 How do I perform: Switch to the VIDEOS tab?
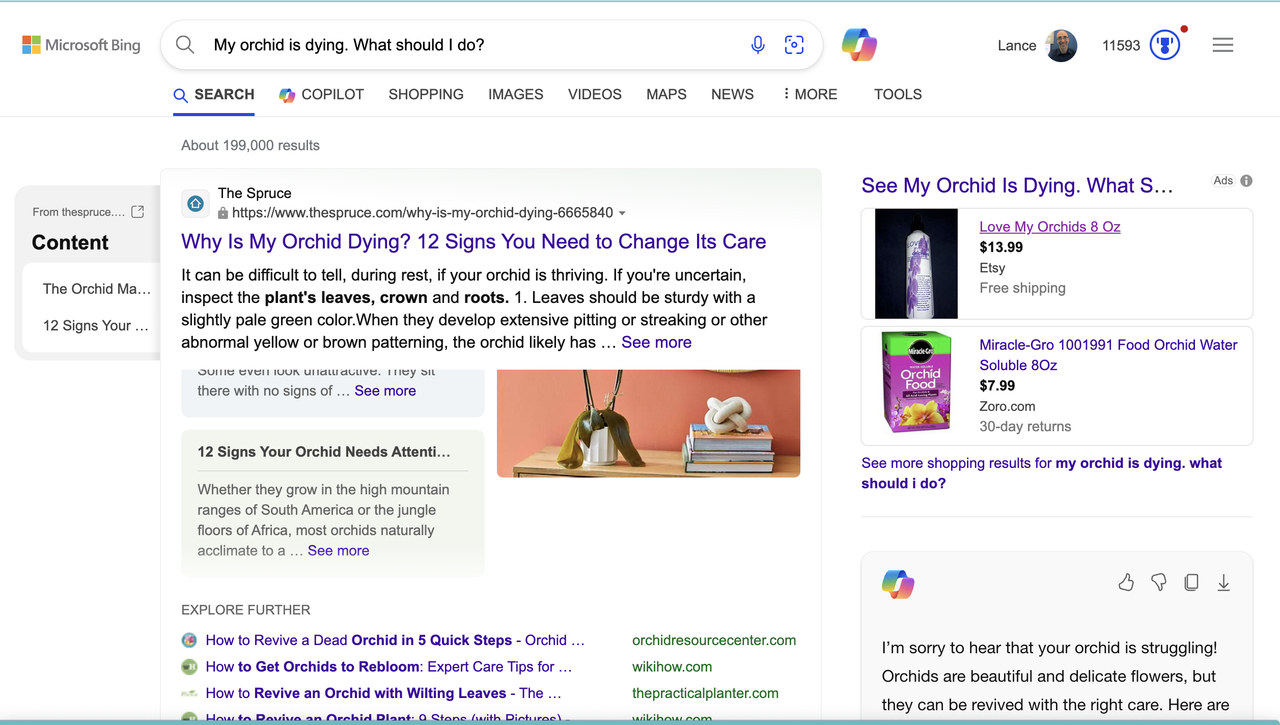click(x=595, y=94)
